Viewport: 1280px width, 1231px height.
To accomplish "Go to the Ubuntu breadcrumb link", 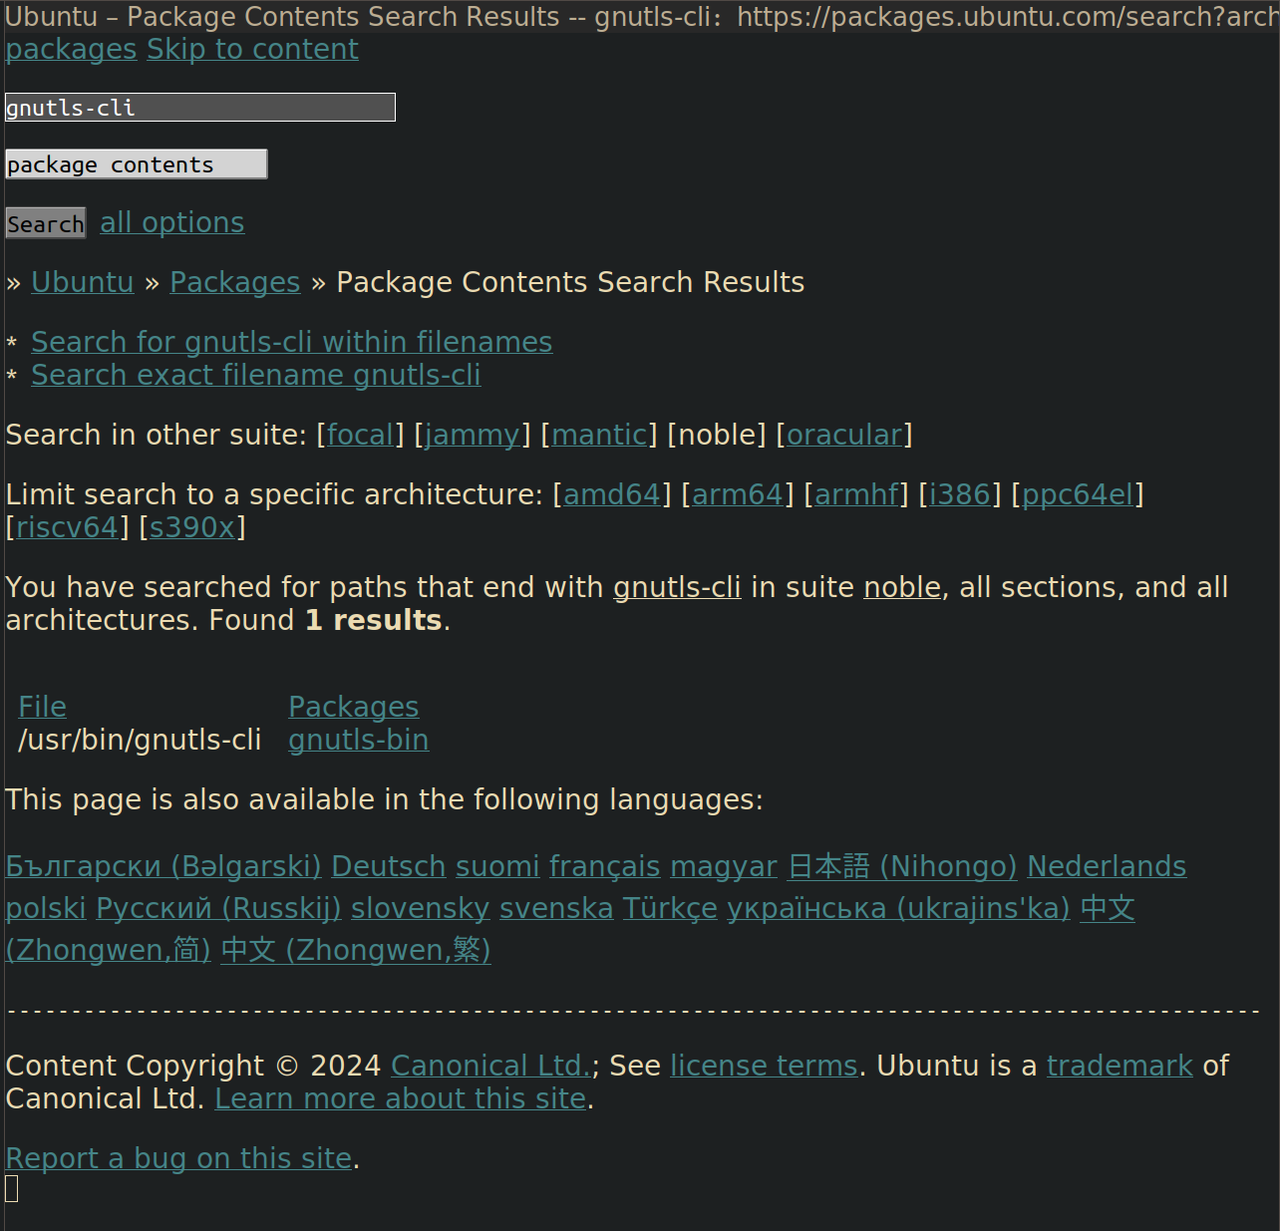I will [82, 282].
